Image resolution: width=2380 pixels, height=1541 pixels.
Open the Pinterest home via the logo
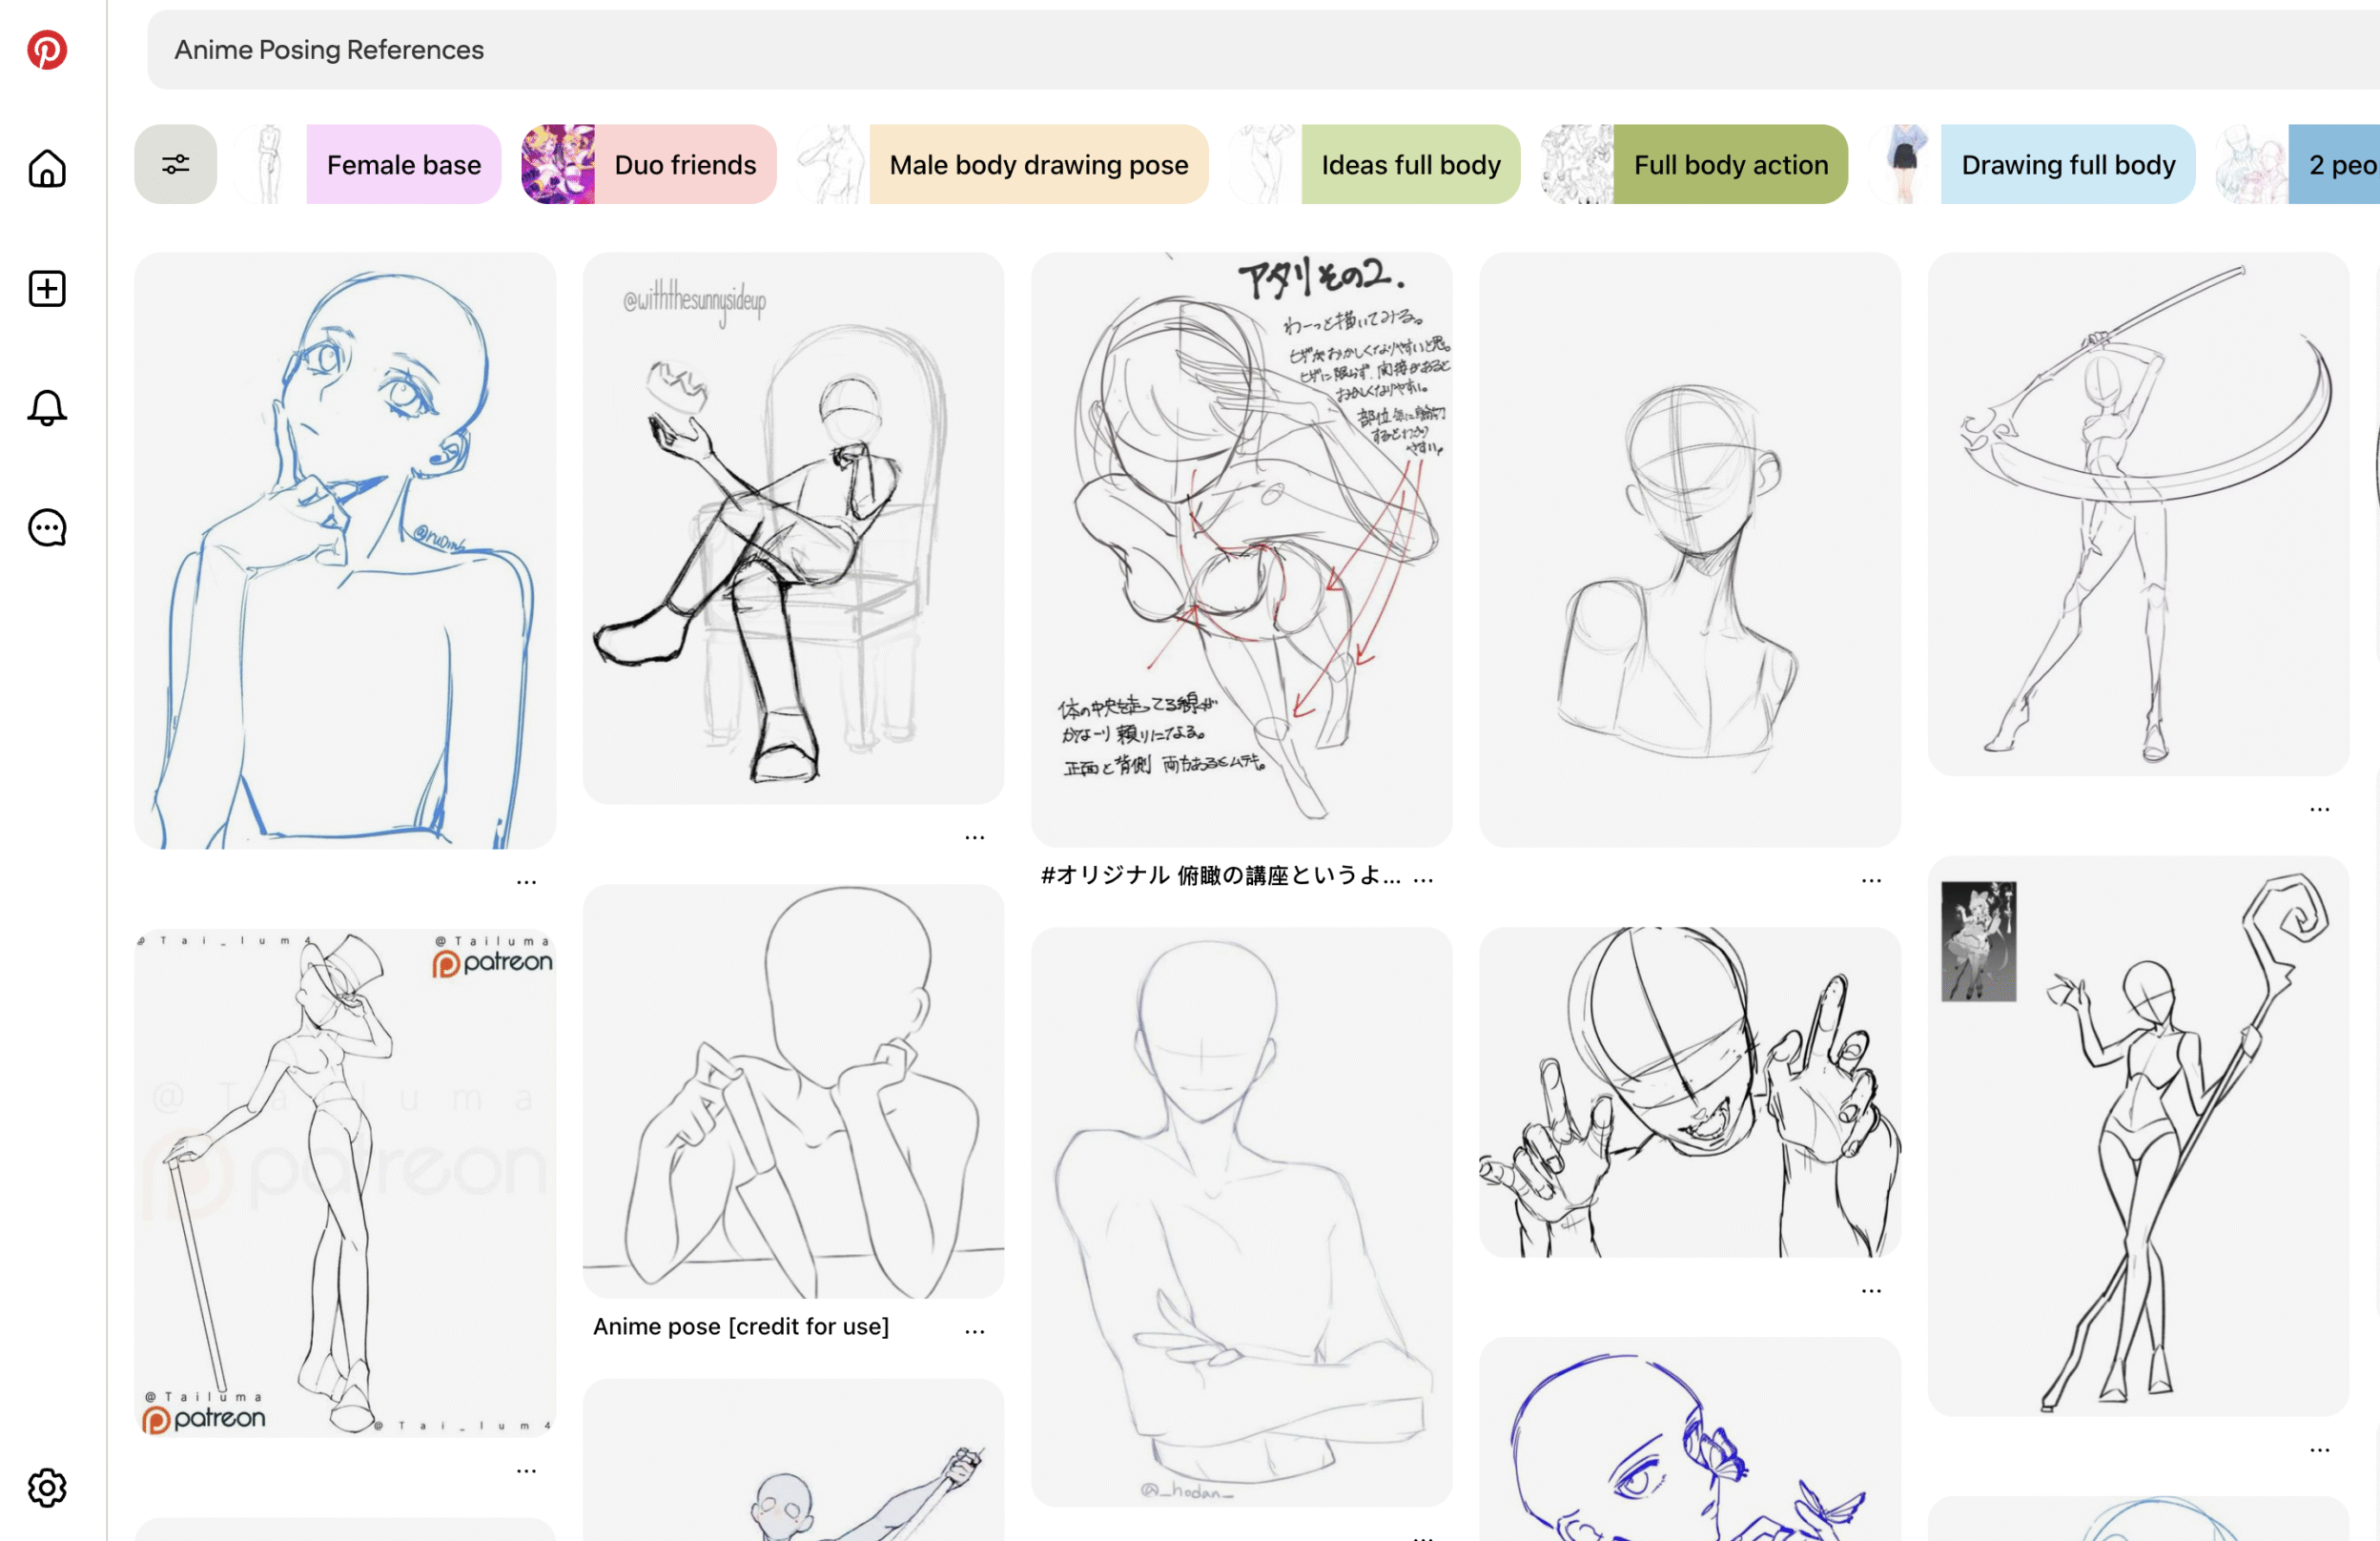click(47, 49)
